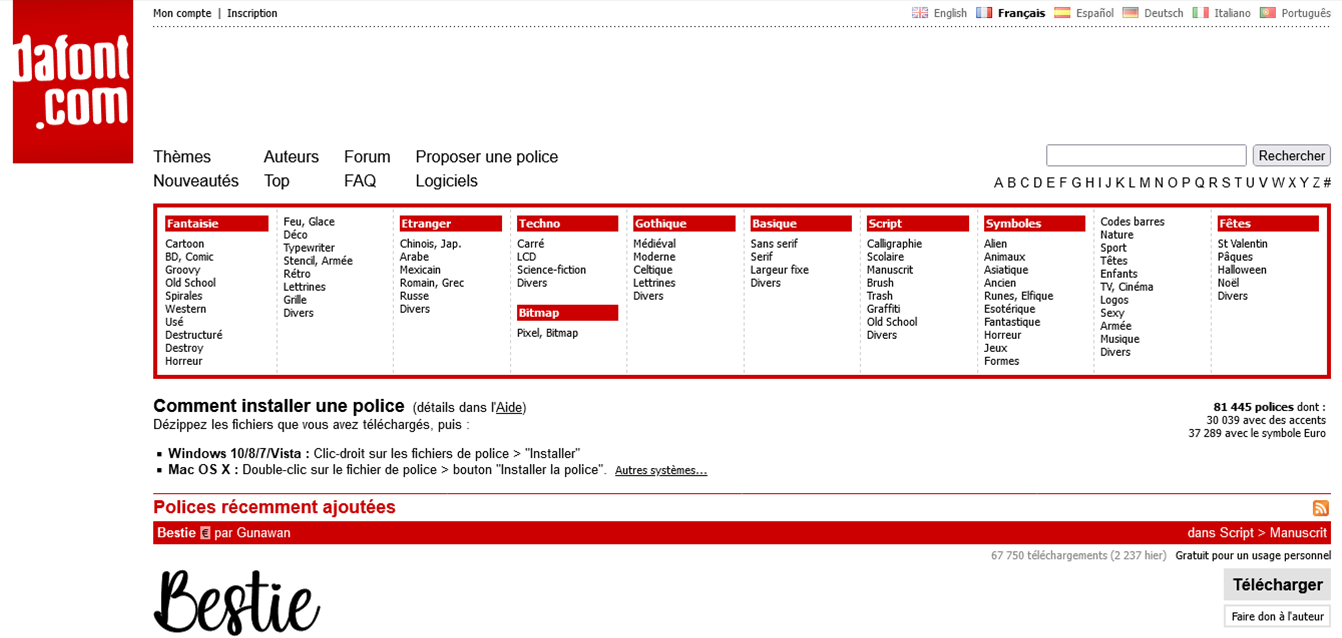Click the Rechercher button
1342x638 pixels.
coord(1291,155)
